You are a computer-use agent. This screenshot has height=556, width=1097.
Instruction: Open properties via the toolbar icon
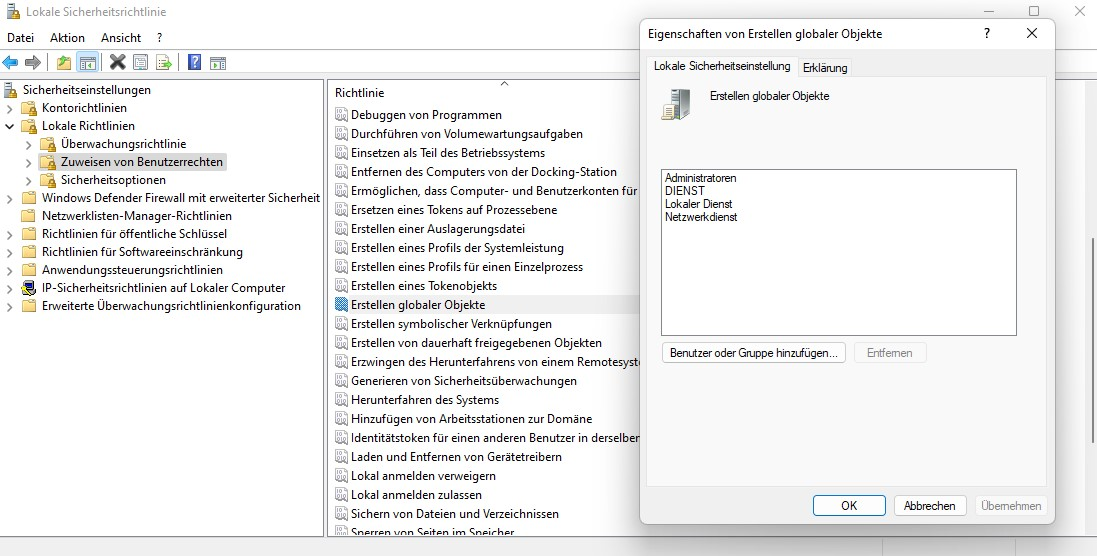[140, 62]
